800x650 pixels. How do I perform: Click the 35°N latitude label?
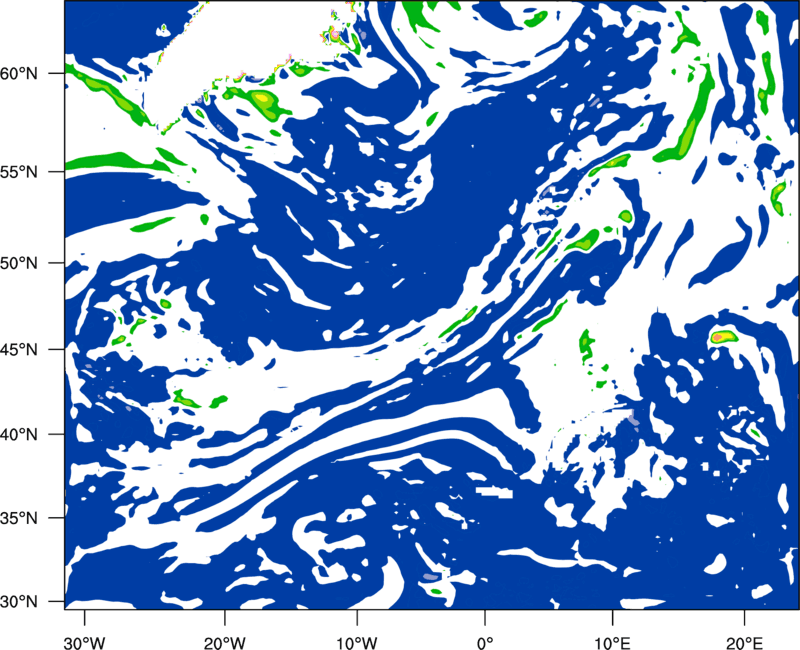tap(19, 518)
